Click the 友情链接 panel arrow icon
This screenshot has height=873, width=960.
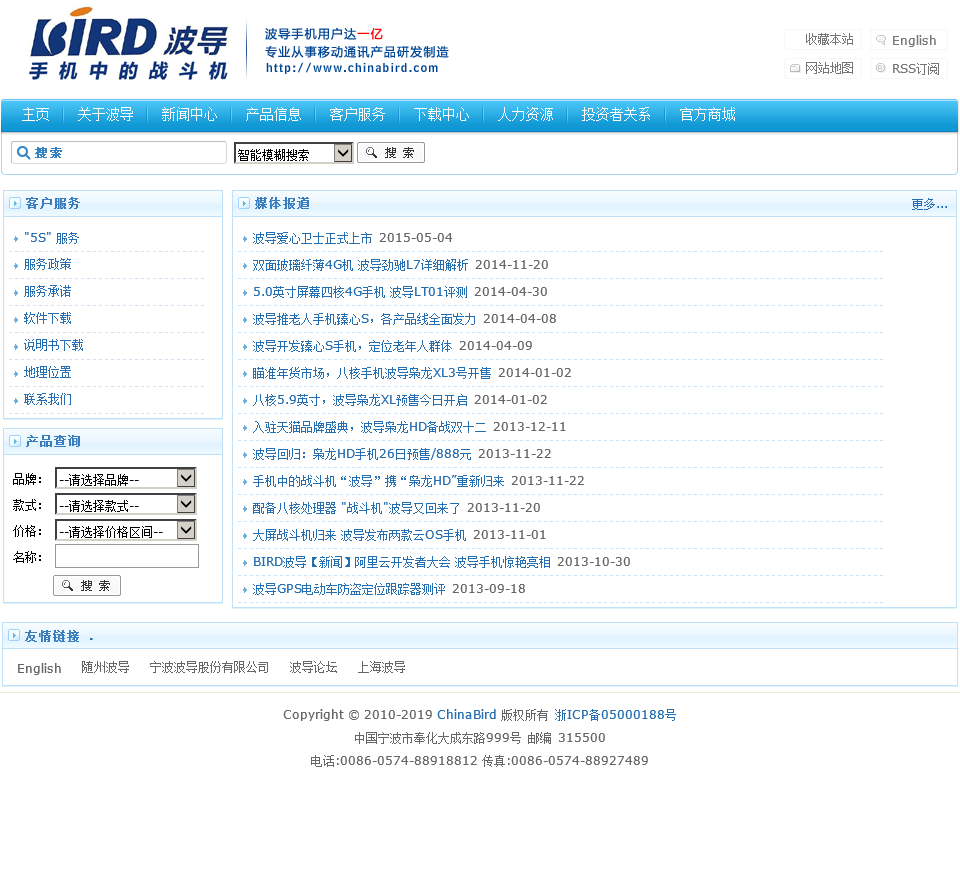tap(14, 635)
